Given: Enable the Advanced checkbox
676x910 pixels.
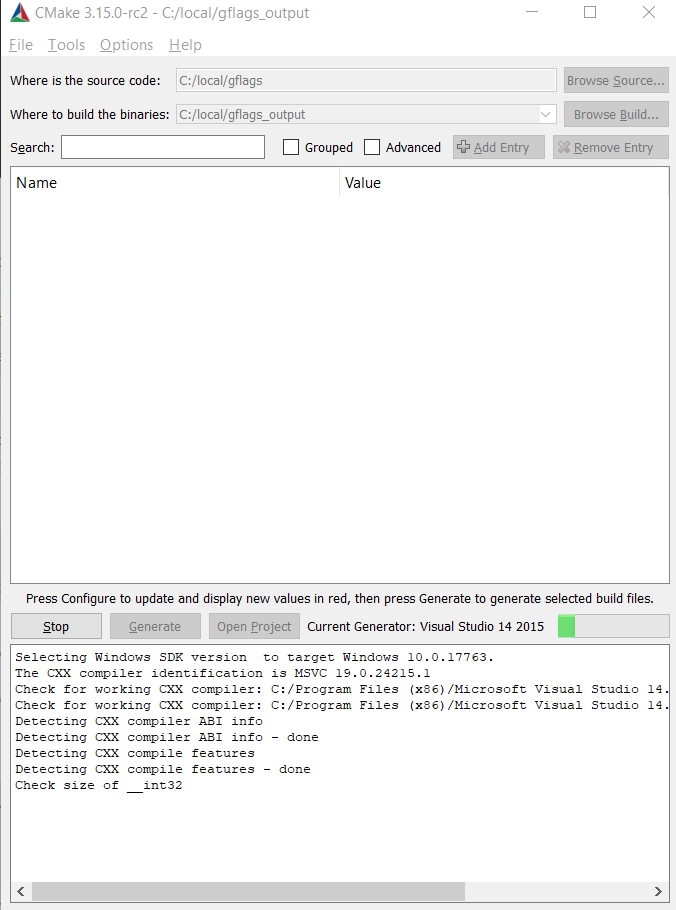Looking at the screenshot, I should point(372,147).
